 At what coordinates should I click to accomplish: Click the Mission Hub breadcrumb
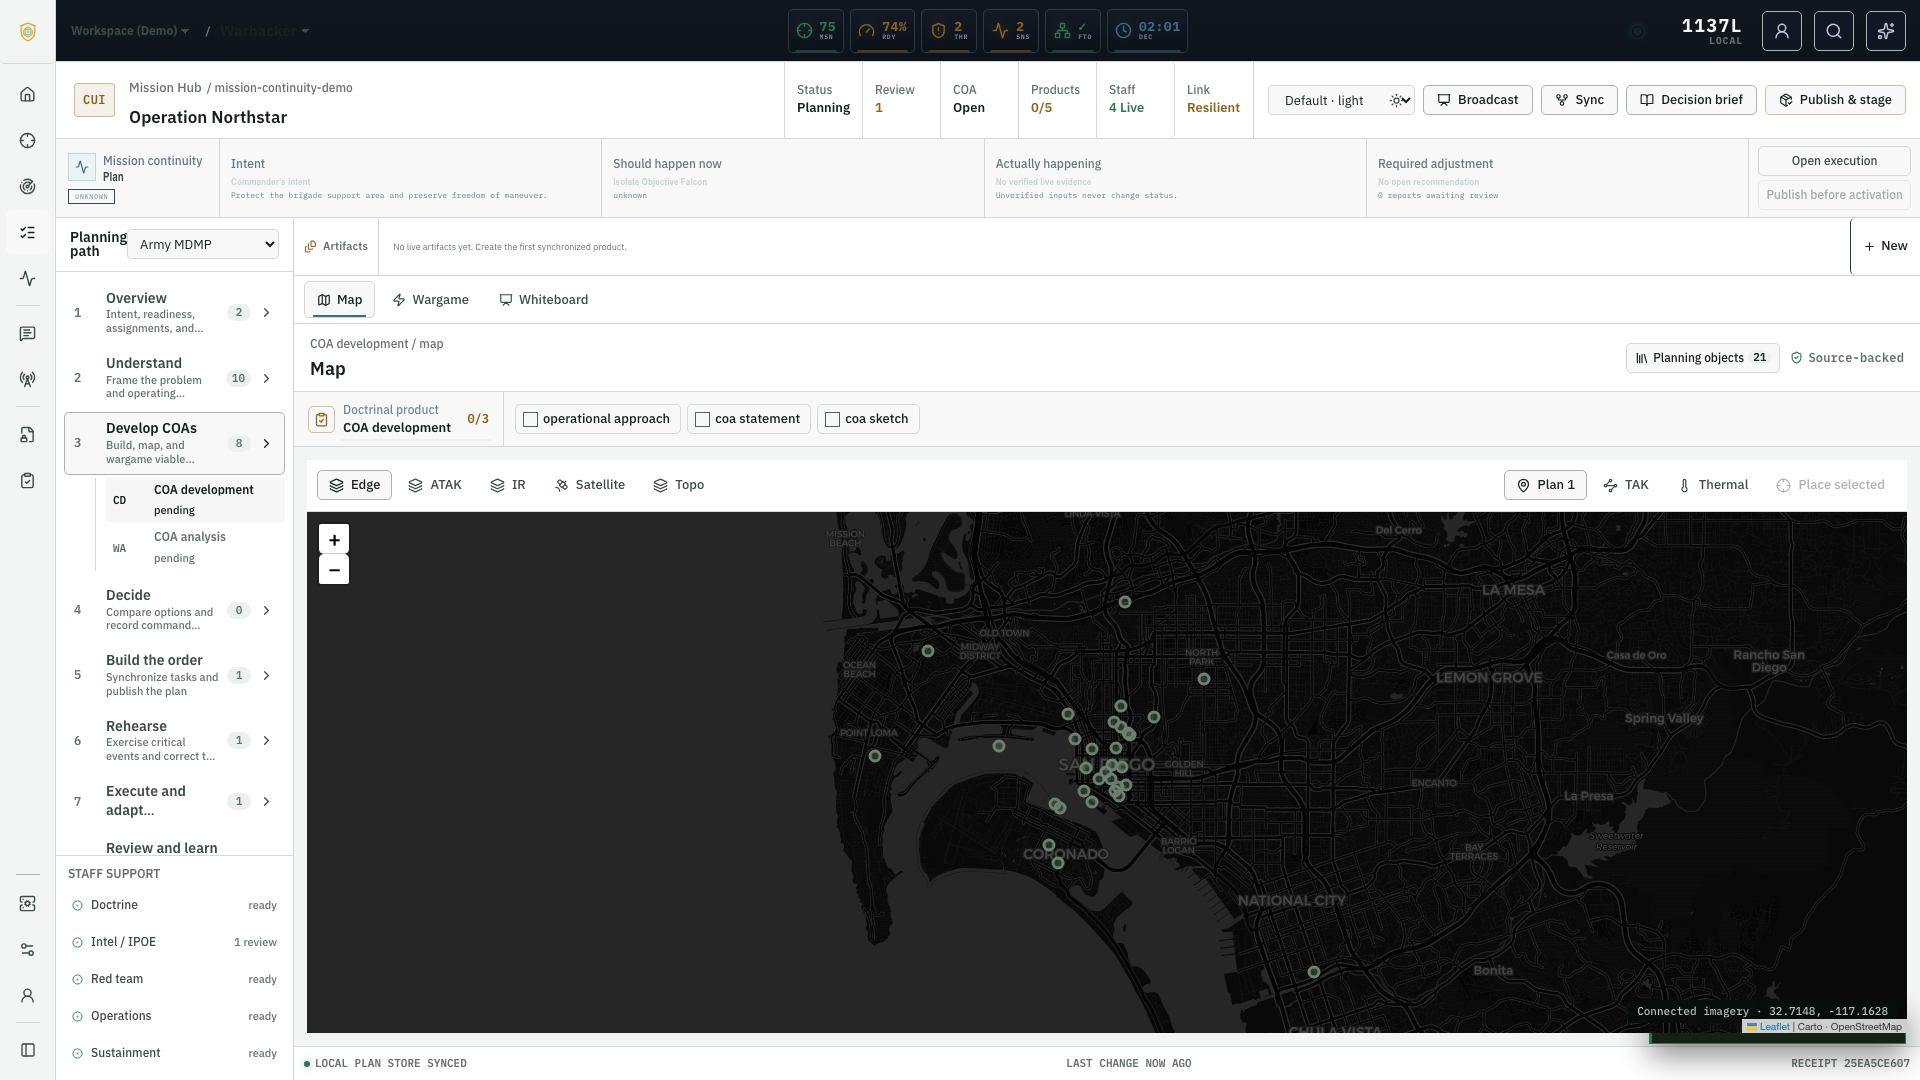[x=165, y=88]
